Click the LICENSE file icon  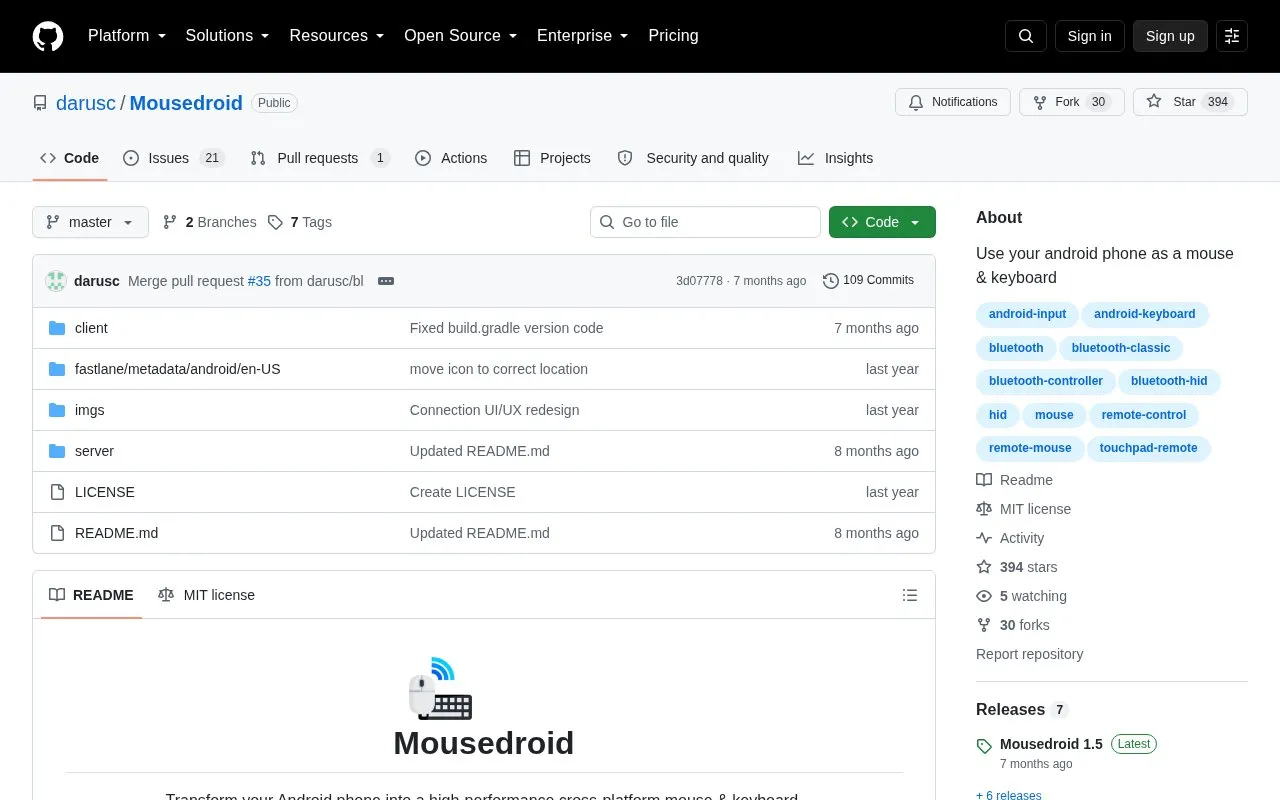coord(57,492)
